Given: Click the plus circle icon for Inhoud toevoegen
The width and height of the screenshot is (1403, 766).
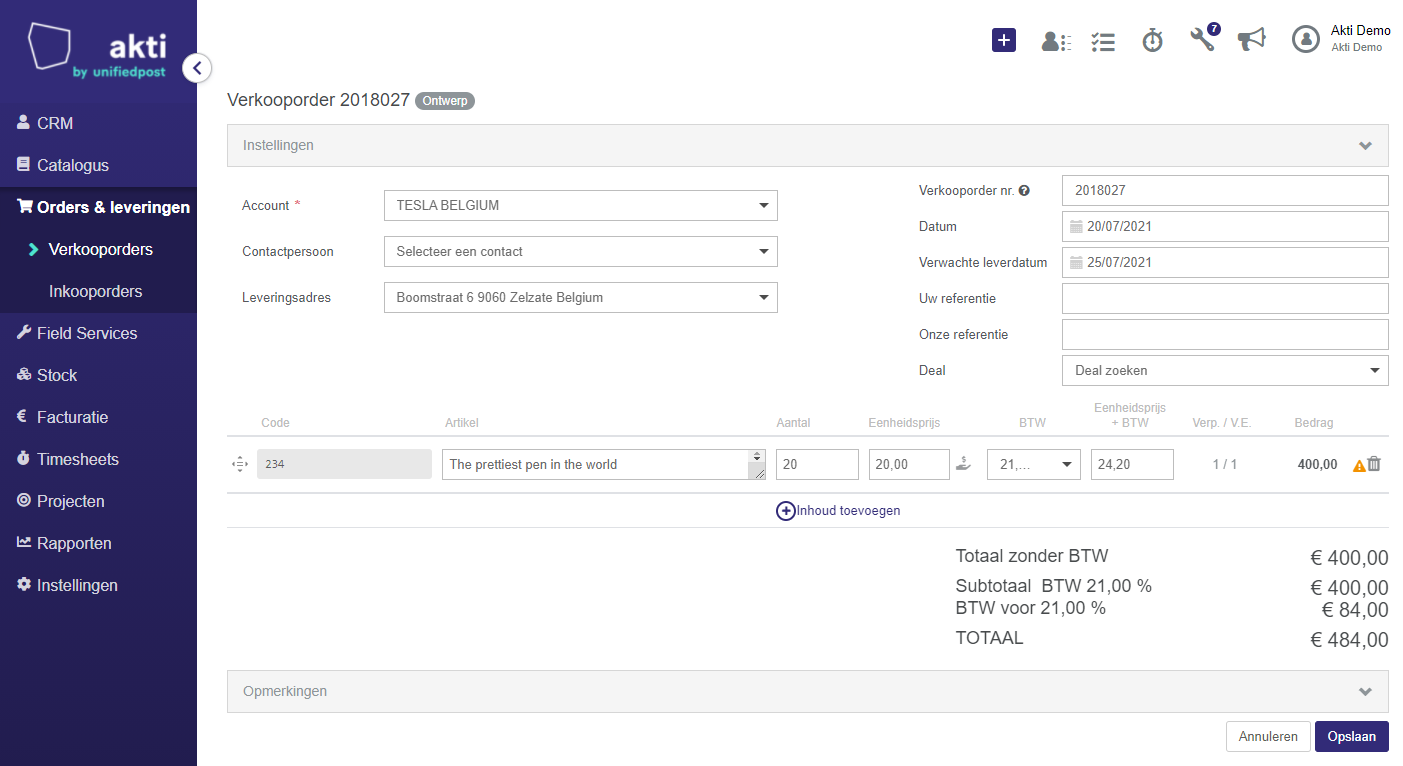Looking at the screenshot, I should click(x=786, y=510).
